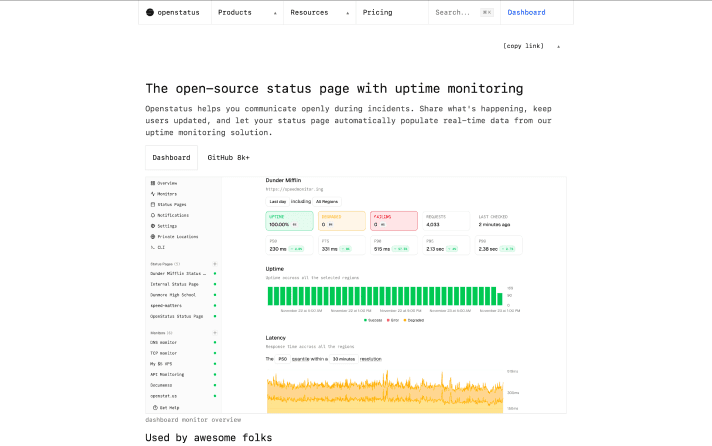
Task: Click the Degraded legend dot under uptime chart
Action: click(x=405, y=320)
